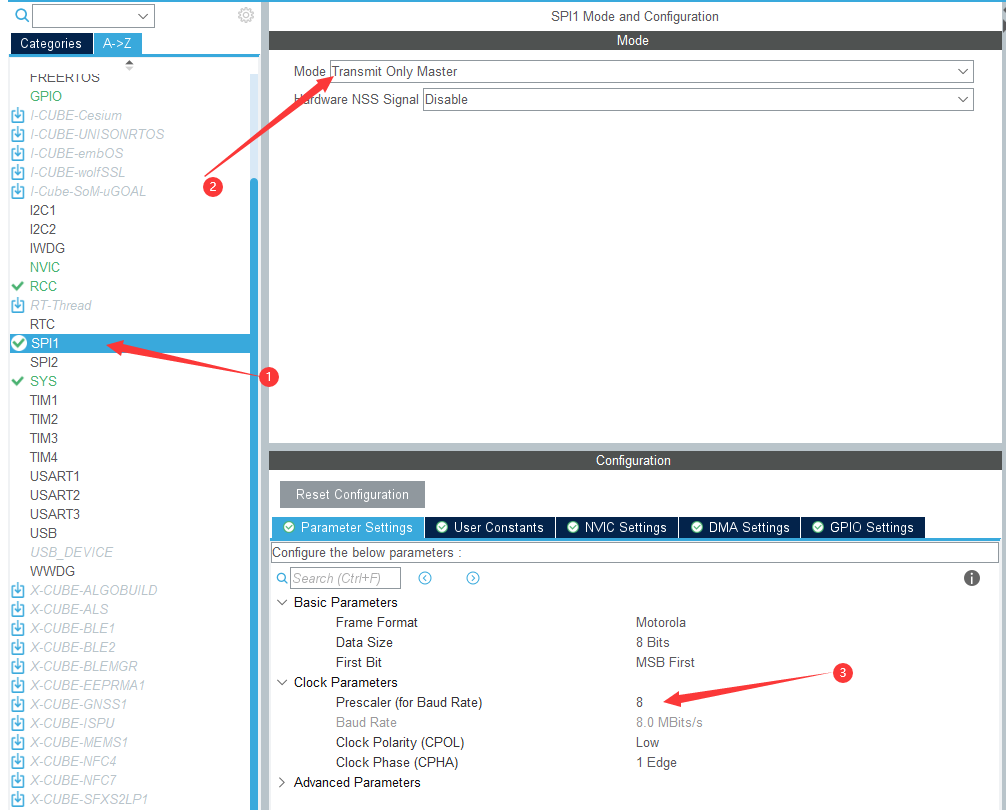Image resolution: width=1006 pixels, height=810 pixels.
Task: Switch to the A->Z view tab
Action: 117,44
